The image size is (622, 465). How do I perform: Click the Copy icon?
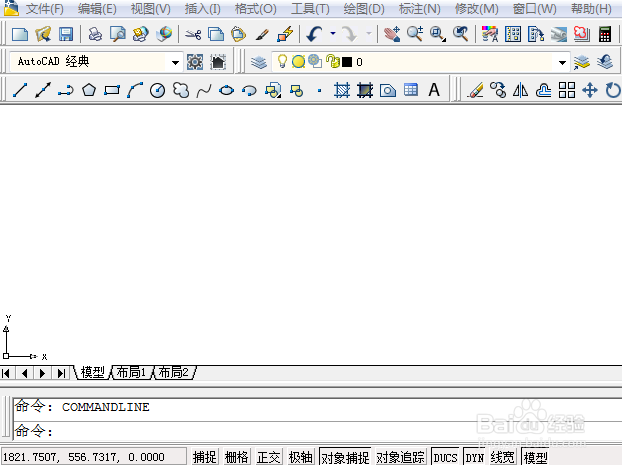216,34
